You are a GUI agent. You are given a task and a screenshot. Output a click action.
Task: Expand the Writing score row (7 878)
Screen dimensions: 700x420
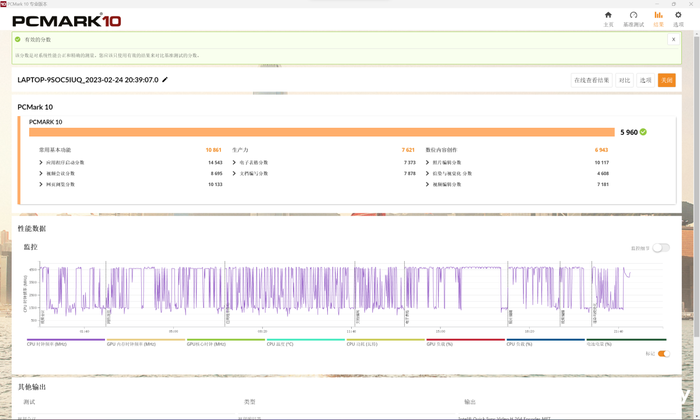click(x=234, y=173)
